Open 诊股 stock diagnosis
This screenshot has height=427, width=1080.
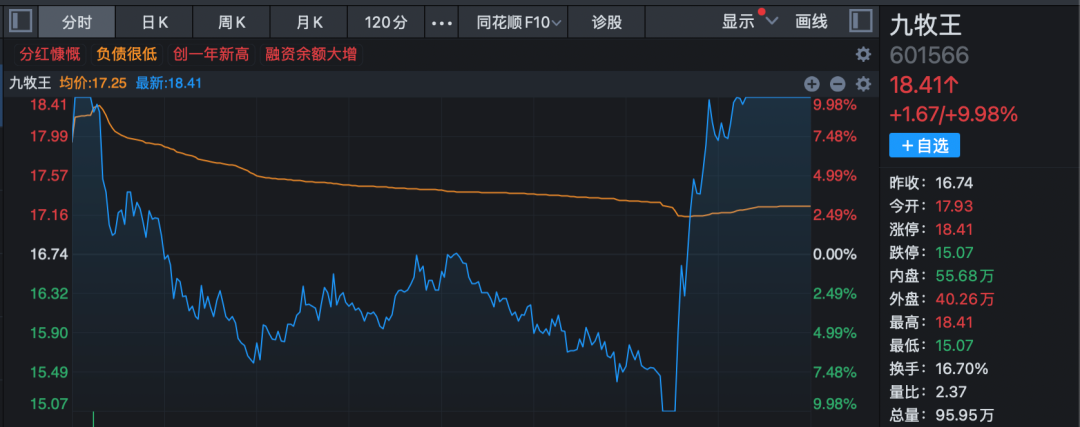(x=607, y=22)
